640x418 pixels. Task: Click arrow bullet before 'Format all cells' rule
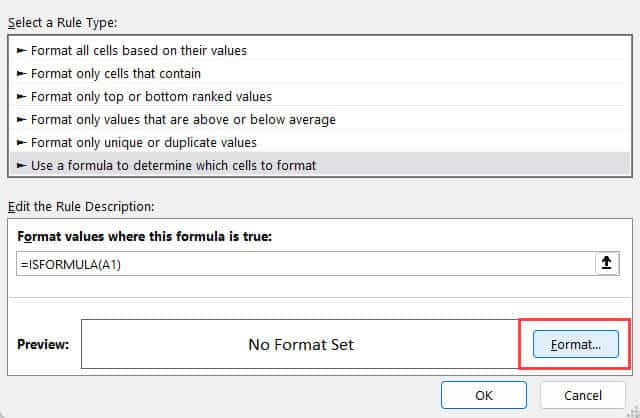pos(22,50)
